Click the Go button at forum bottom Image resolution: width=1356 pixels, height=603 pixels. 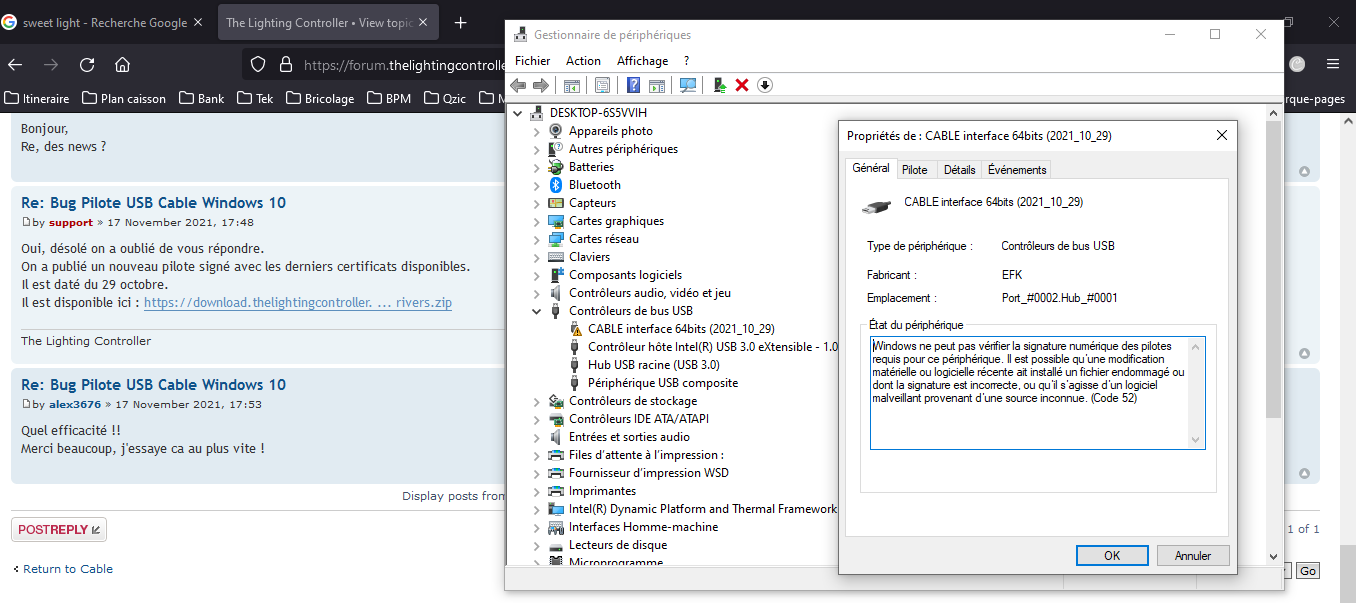pos(1308,571)
